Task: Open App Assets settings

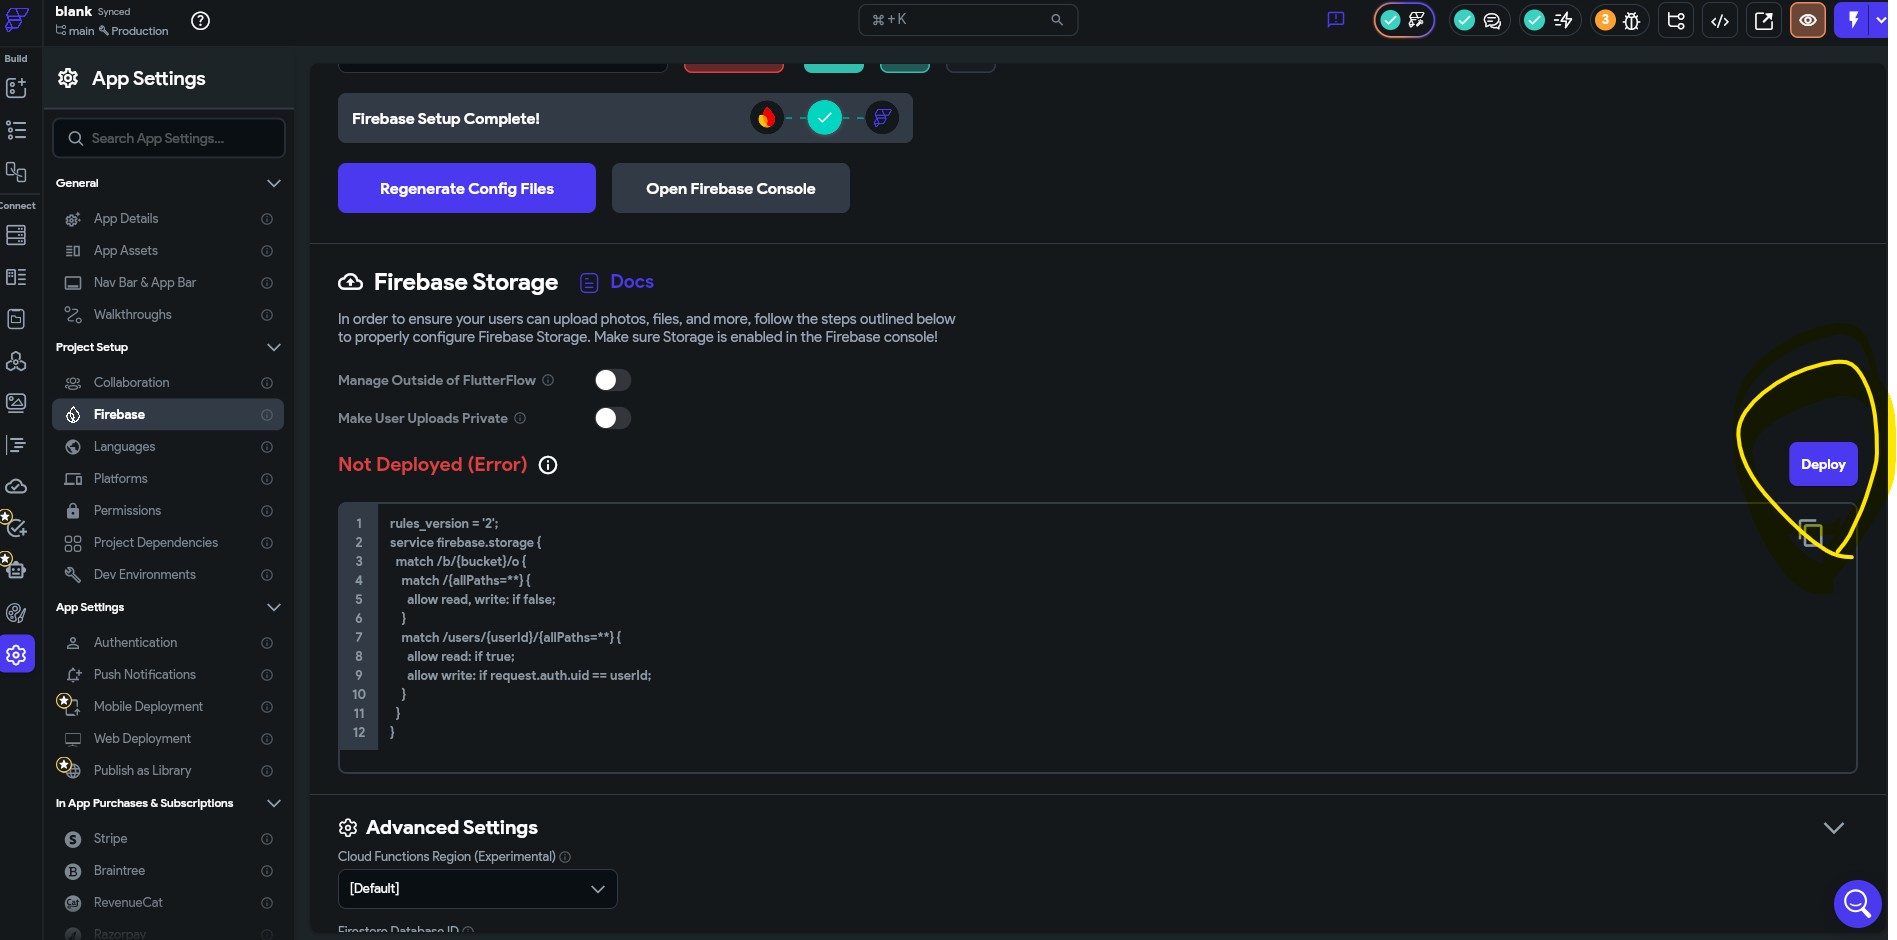Action: tap(168, 251)
